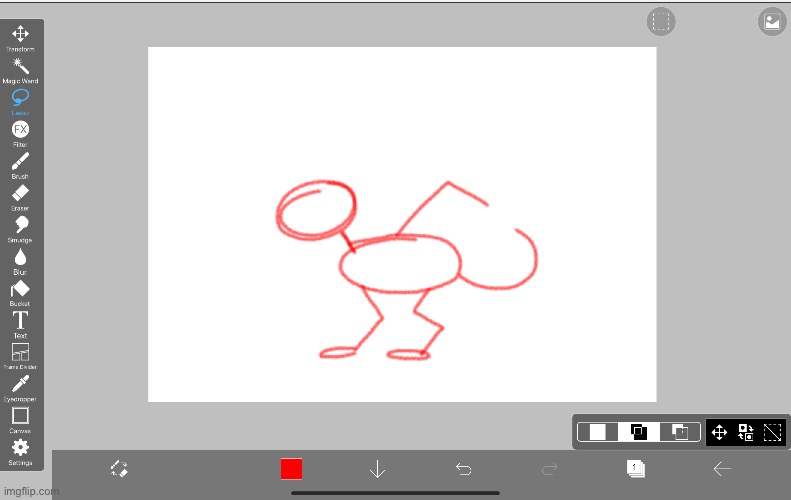791x500 pixels.
Task: Tap the back arrow to exit canvas
Action: click(x=722, y=469)
